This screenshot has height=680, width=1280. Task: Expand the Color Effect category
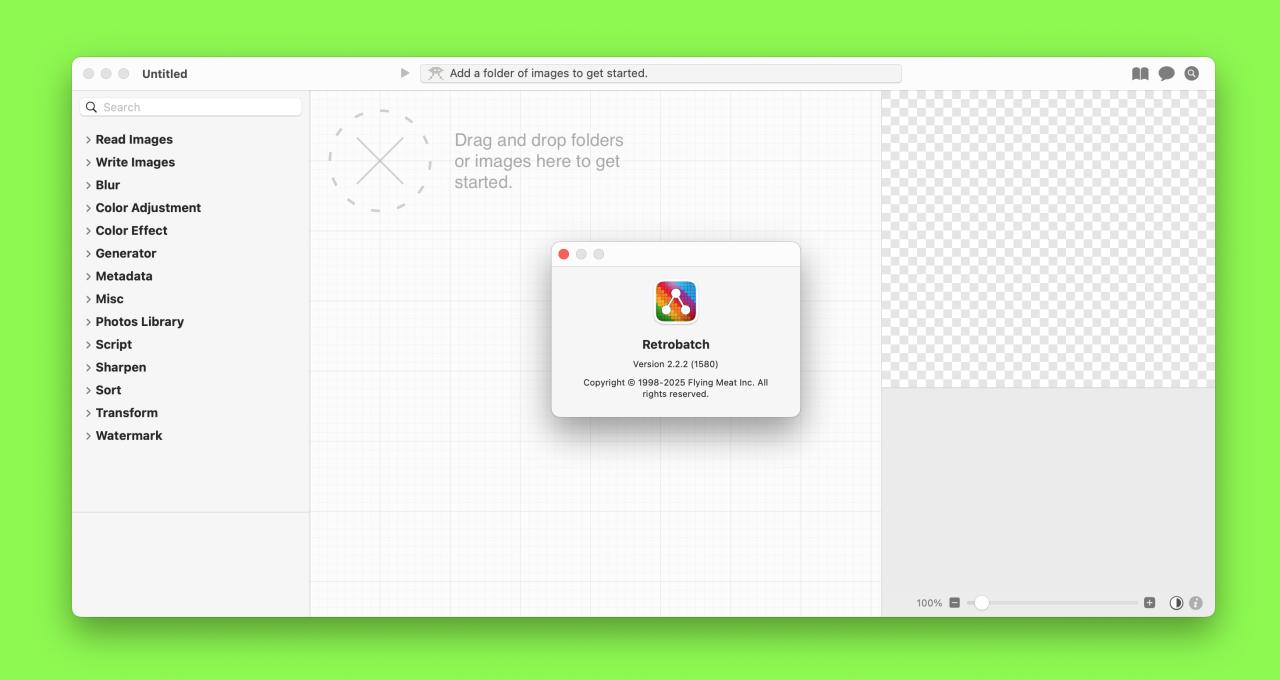88,230
